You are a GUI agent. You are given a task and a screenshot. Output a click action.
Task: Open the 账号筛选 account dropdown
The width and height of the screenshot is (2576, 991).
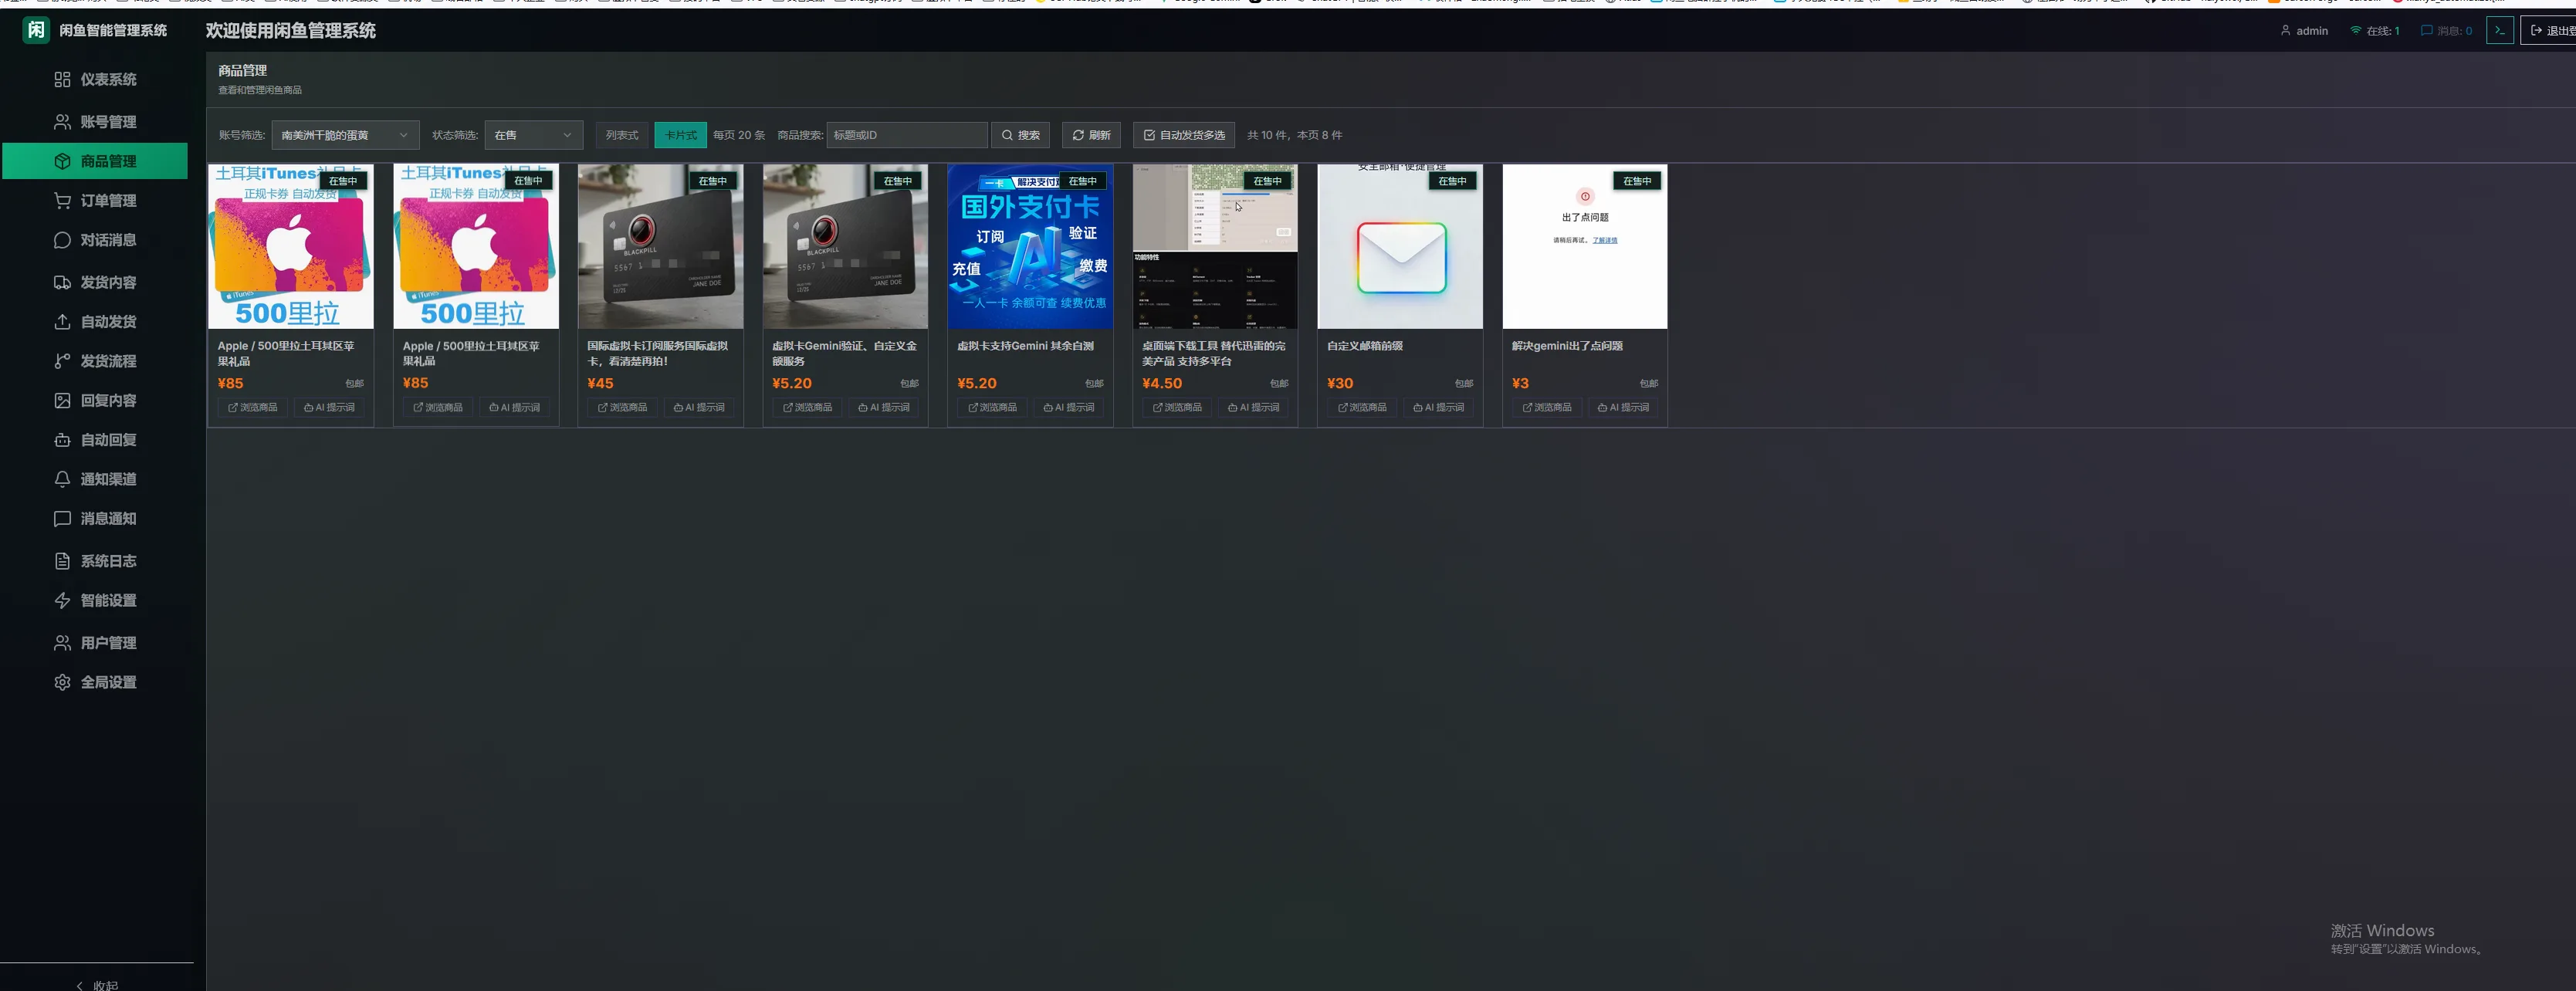[345, 135]
